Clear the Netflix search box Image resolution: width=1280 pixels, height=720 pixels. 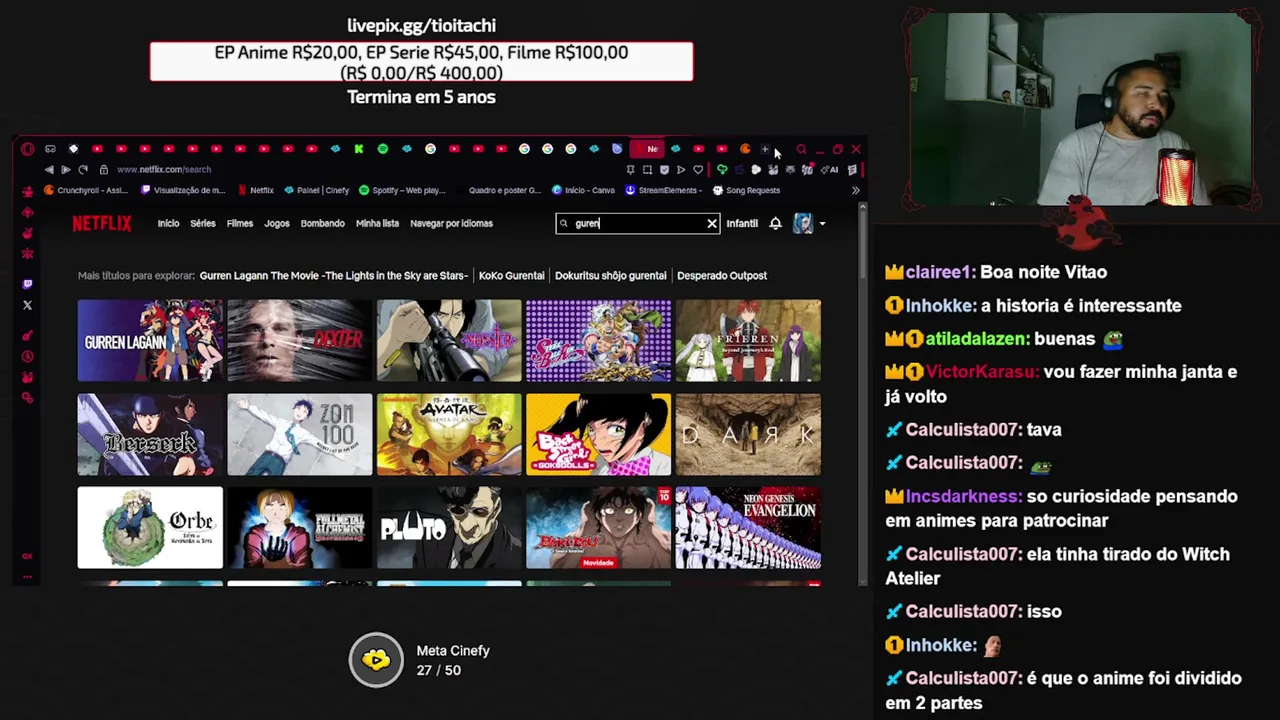[x=712, y=224]
